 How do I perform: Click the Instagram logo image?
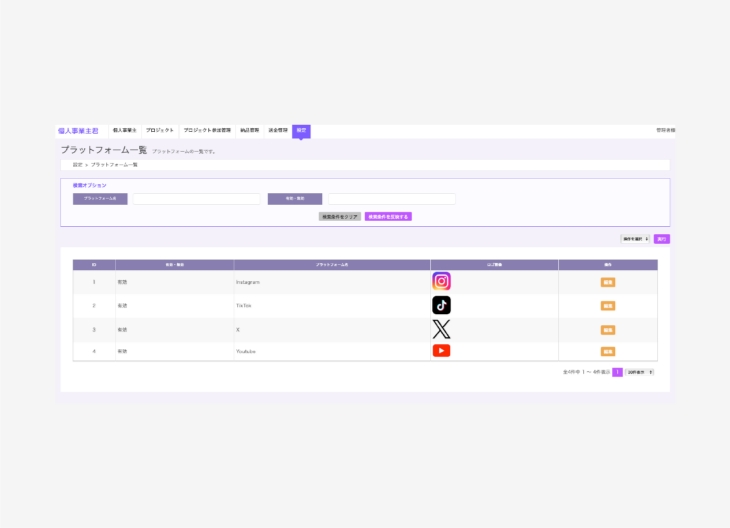point(441,281)
